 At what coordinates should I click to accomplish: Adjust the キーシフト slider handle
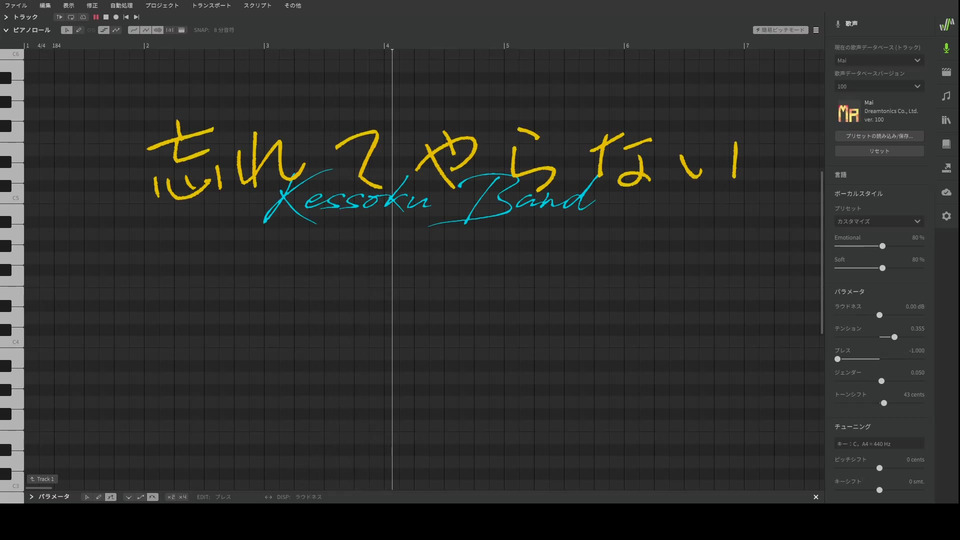(x=879, y=490)
